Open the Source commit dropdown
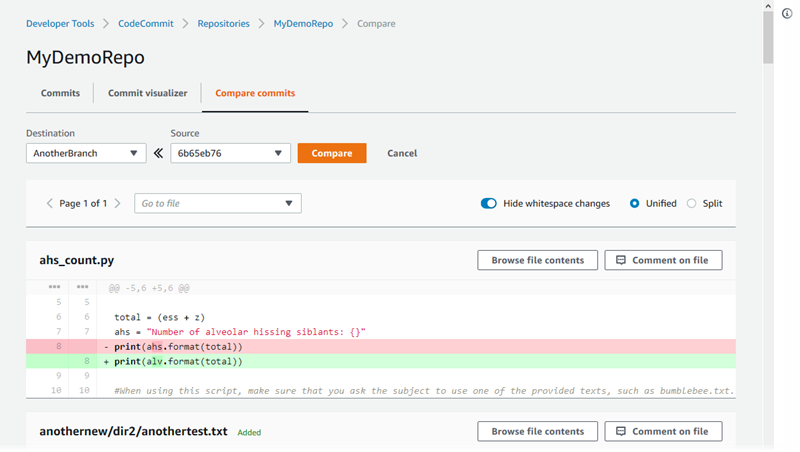This screenshot has height=452, width=800. tap(230, 153)
